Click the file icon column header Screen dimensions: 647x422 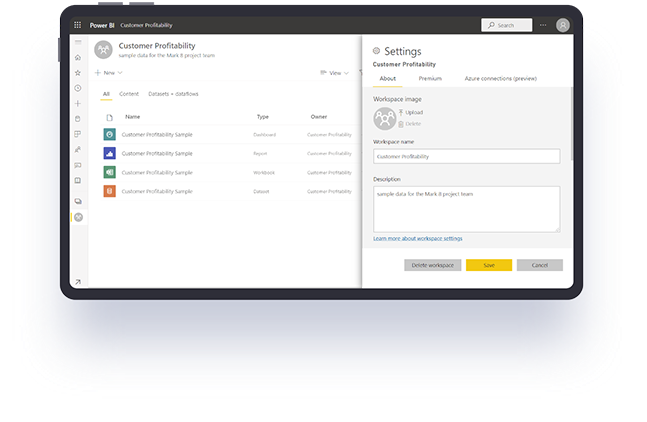pos(109,118)
